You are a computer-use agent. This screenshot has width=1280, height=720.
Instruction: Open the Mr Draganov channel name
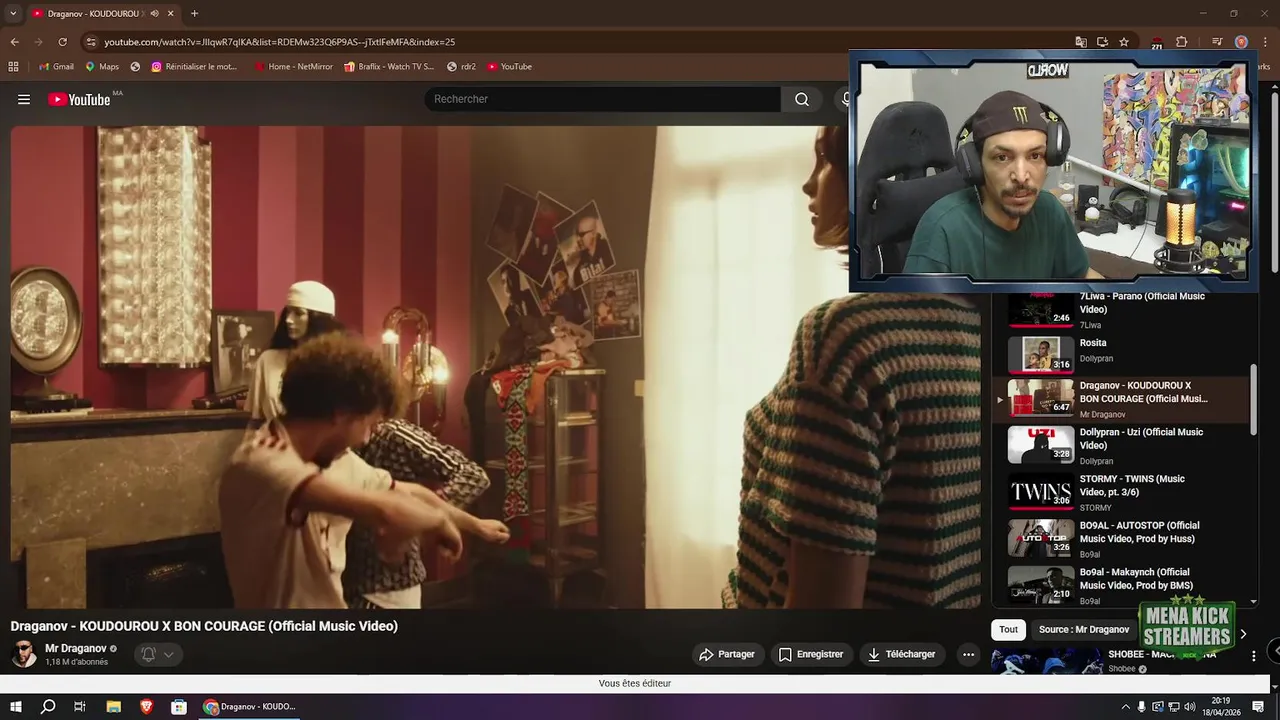pos(76,649)
